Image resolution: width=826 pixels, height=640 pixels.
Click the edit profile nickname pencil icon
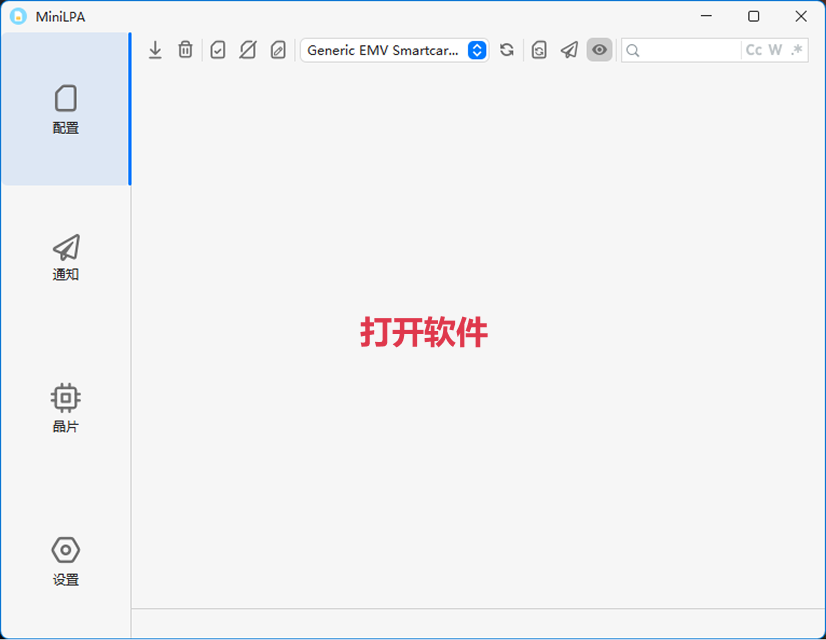pos(278,50)
